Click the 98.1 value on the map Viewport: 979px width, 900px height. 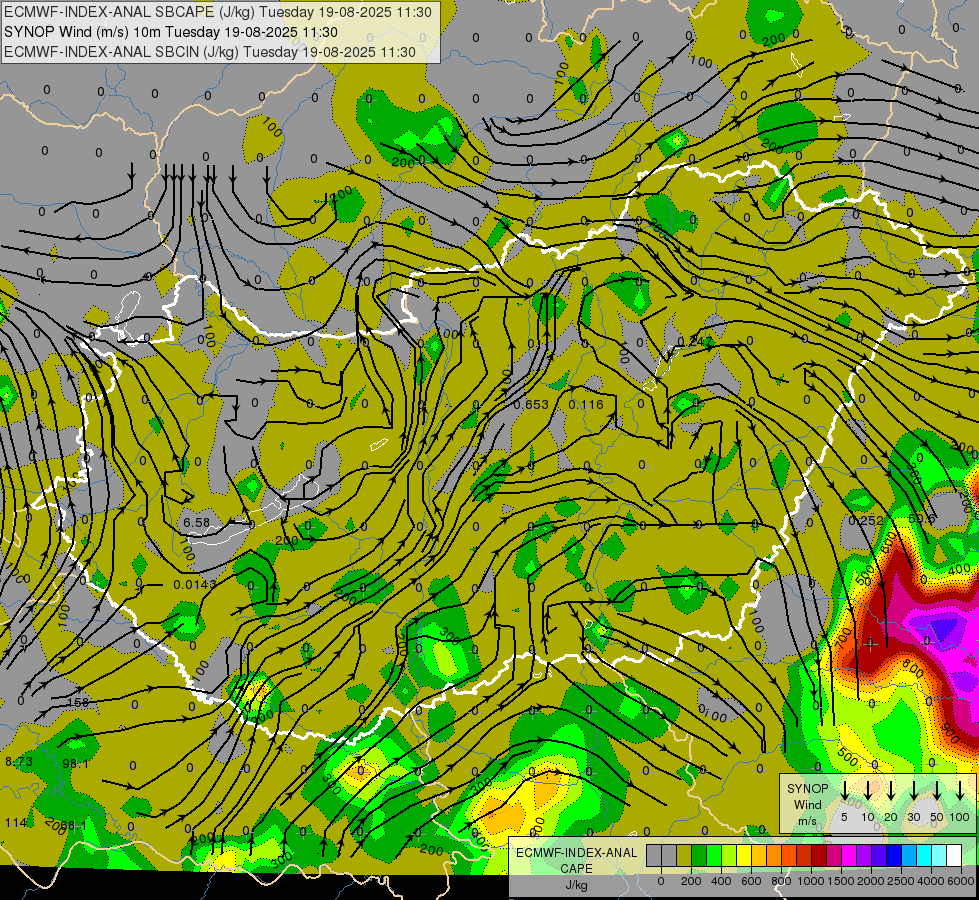[76, 763]
